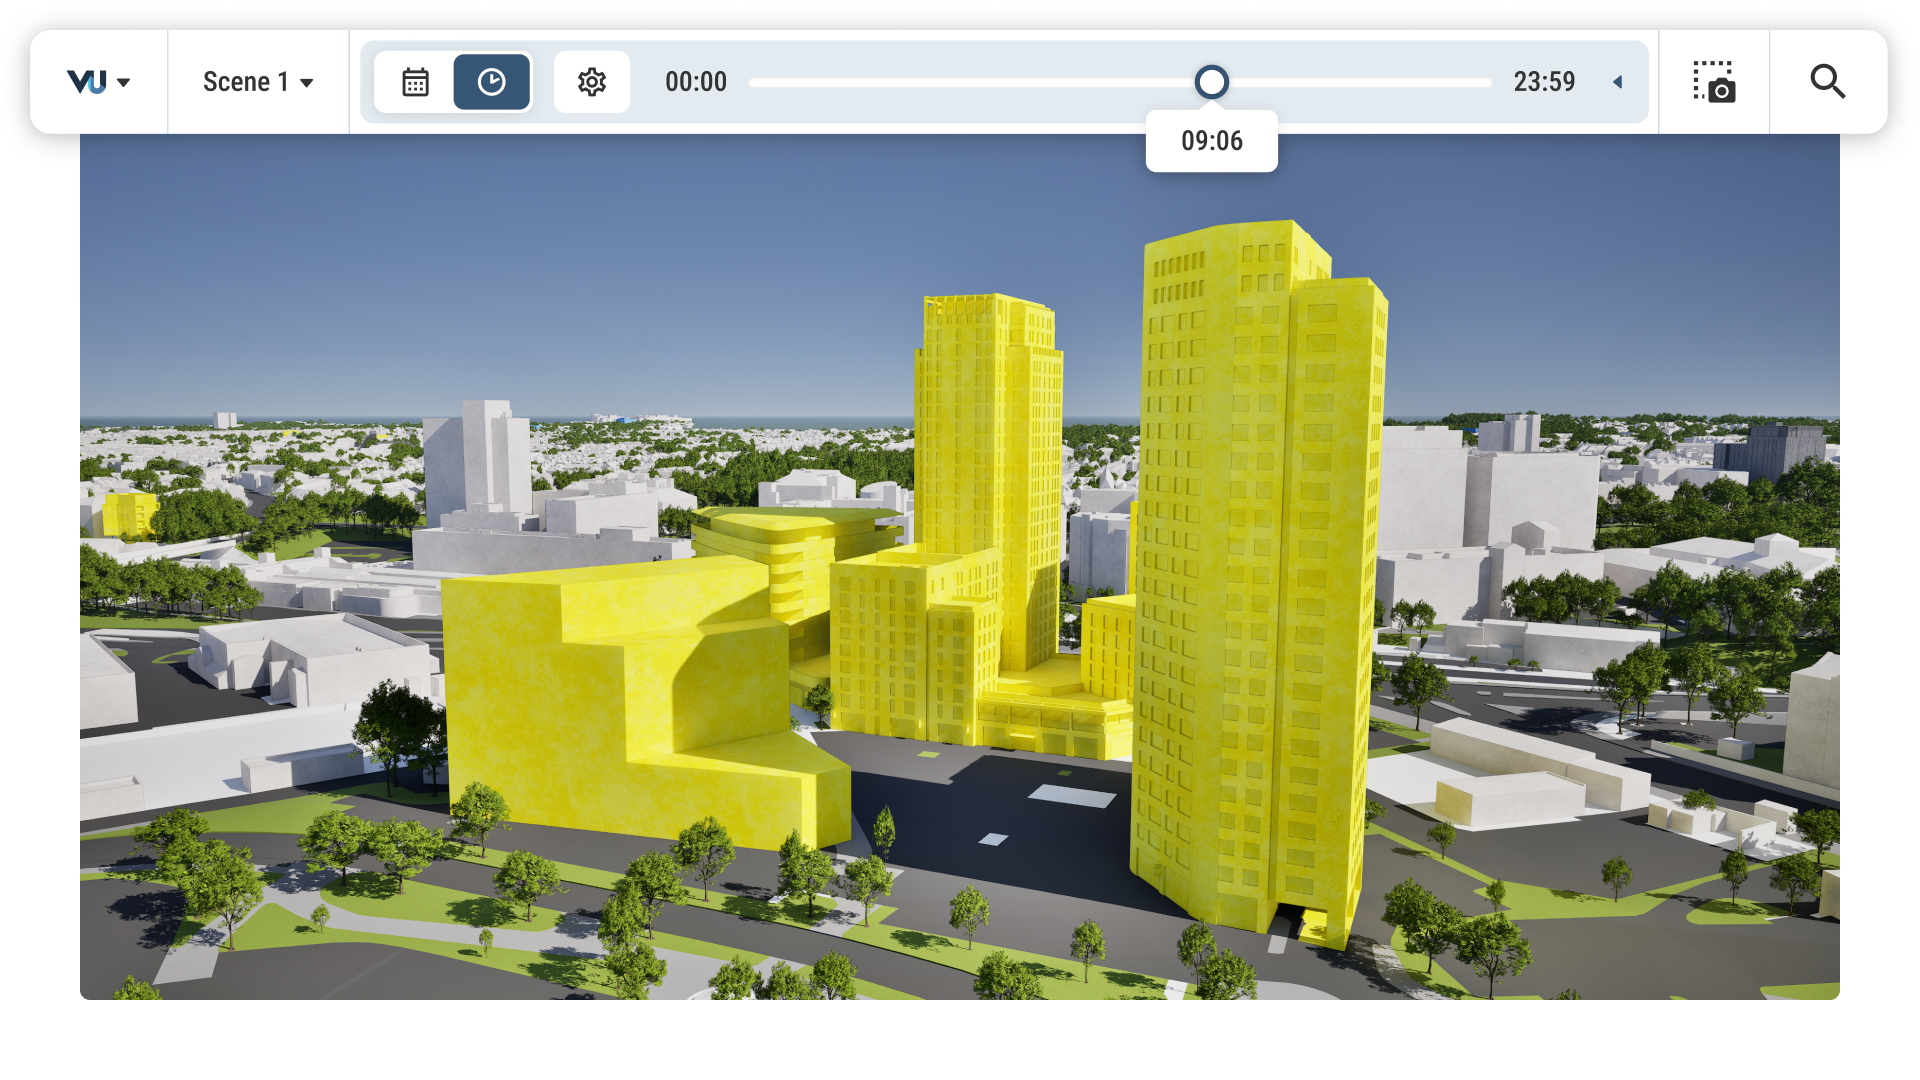Collapse the time panel arrow
This screenshot has width=1920, height=1080.
point(1617,82)
